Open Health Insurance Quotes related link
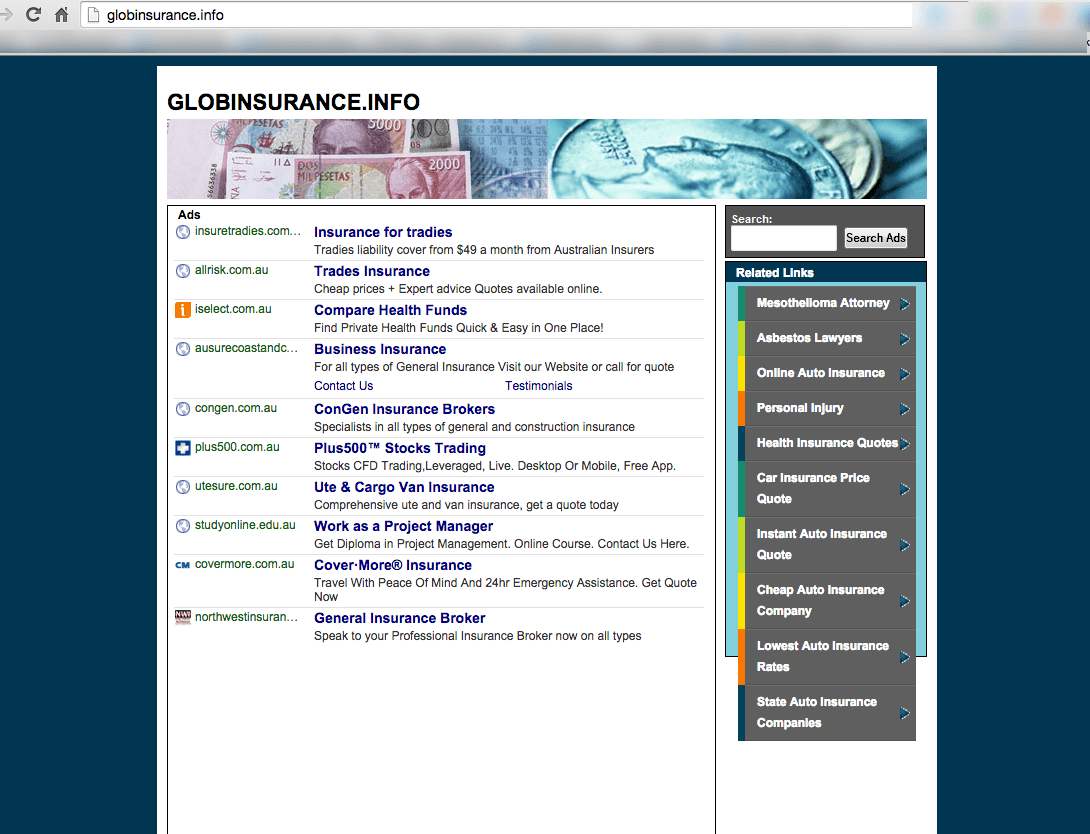The width and height of the screenshot is (1090, 834). (827, 443)
